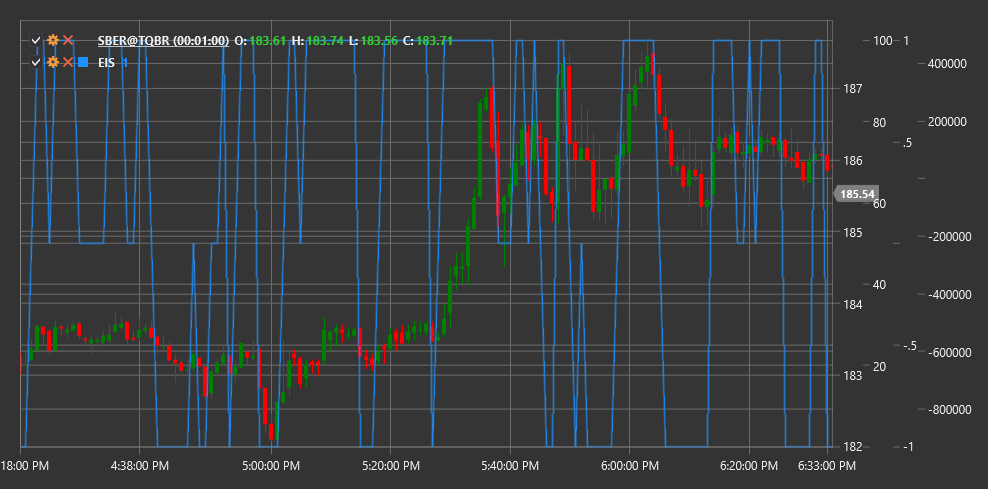988x489 pixels.
Task: Open settings gear for SBER@TQBR series
Action: tap(53, 40)
